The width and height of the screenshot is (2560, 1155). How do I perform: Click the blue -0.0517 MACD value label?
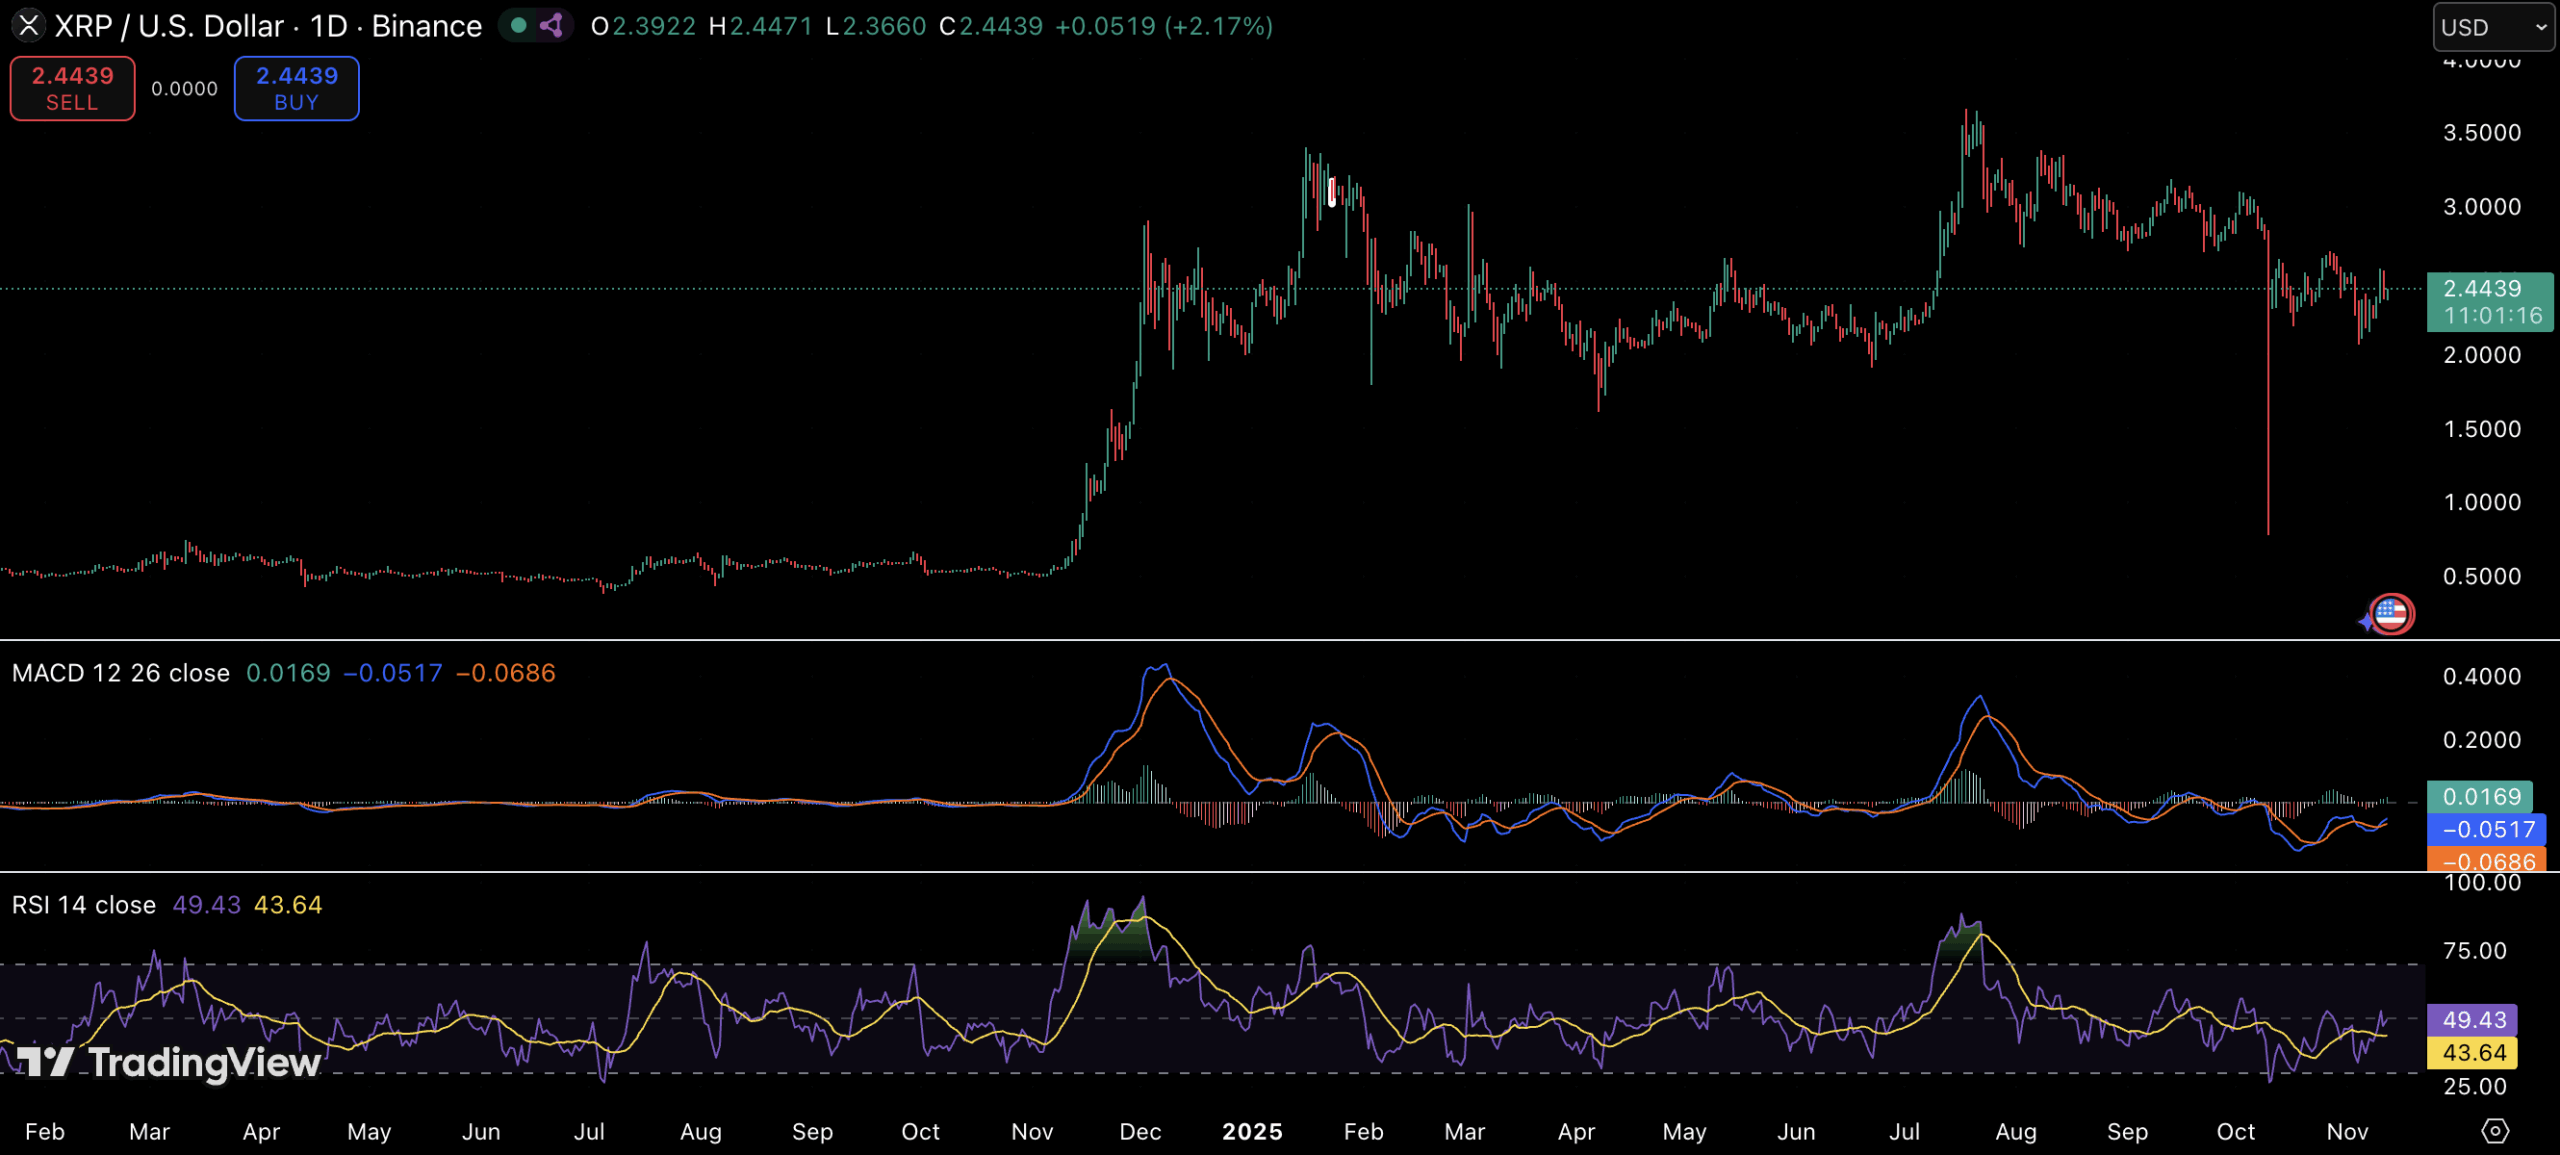pos(2486,829)
